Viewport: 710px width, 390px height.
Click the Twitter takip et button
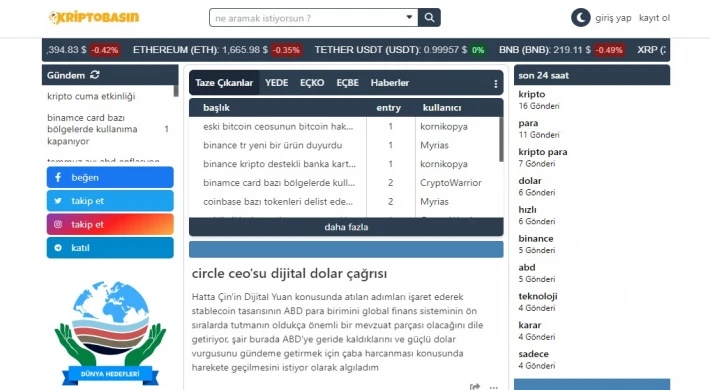110,201
